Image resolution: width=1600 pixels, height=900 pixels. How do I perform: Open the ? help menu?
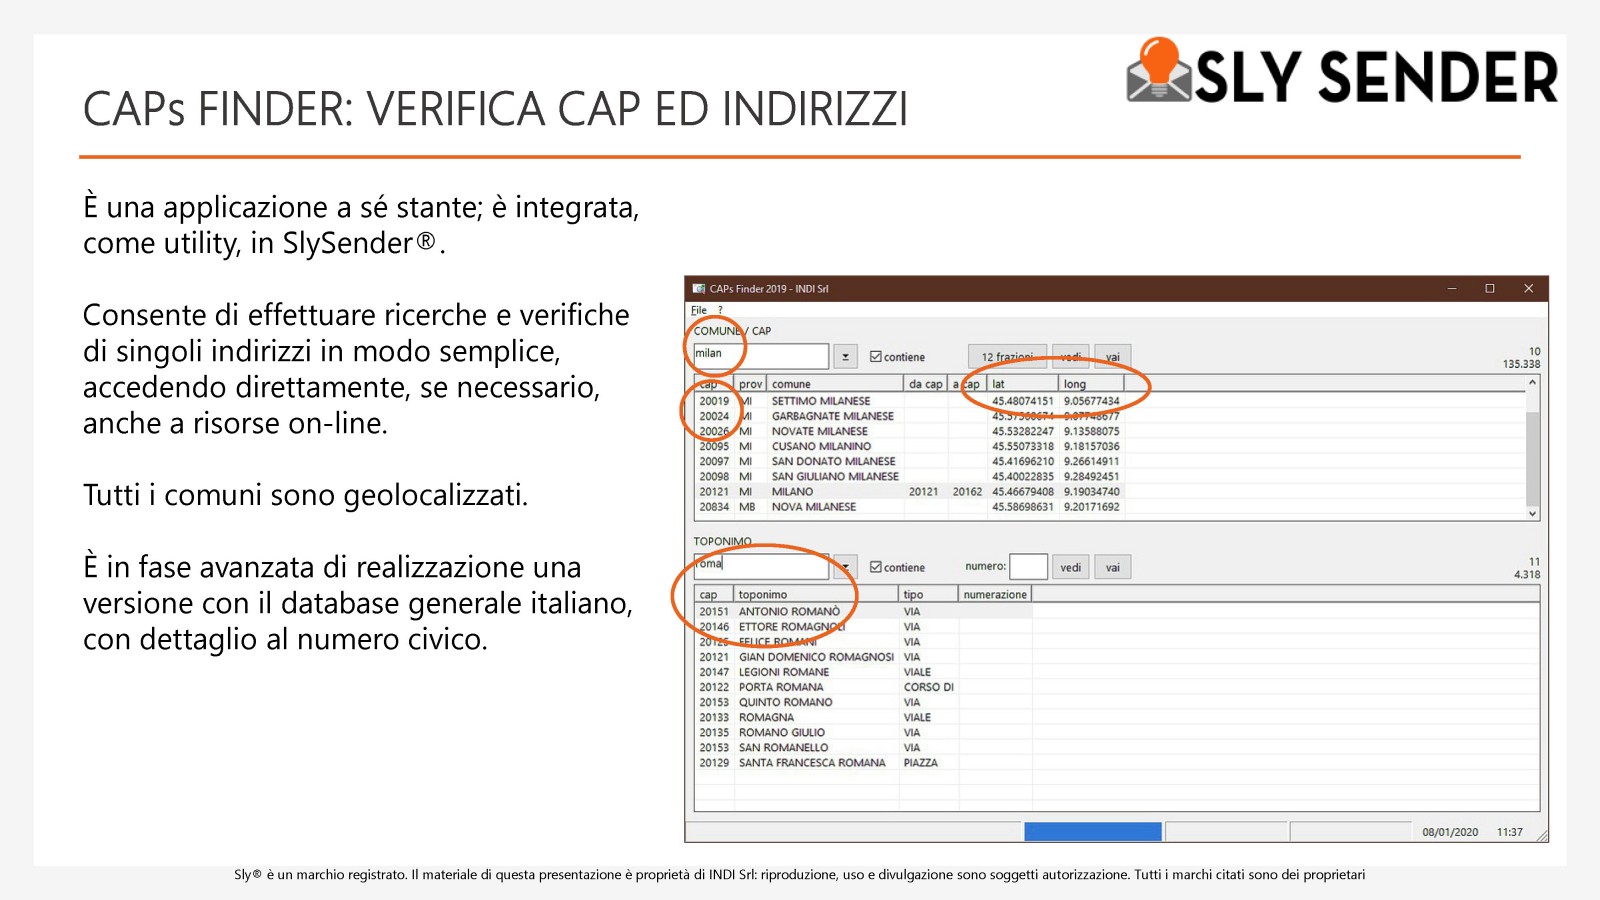[720, 310]
